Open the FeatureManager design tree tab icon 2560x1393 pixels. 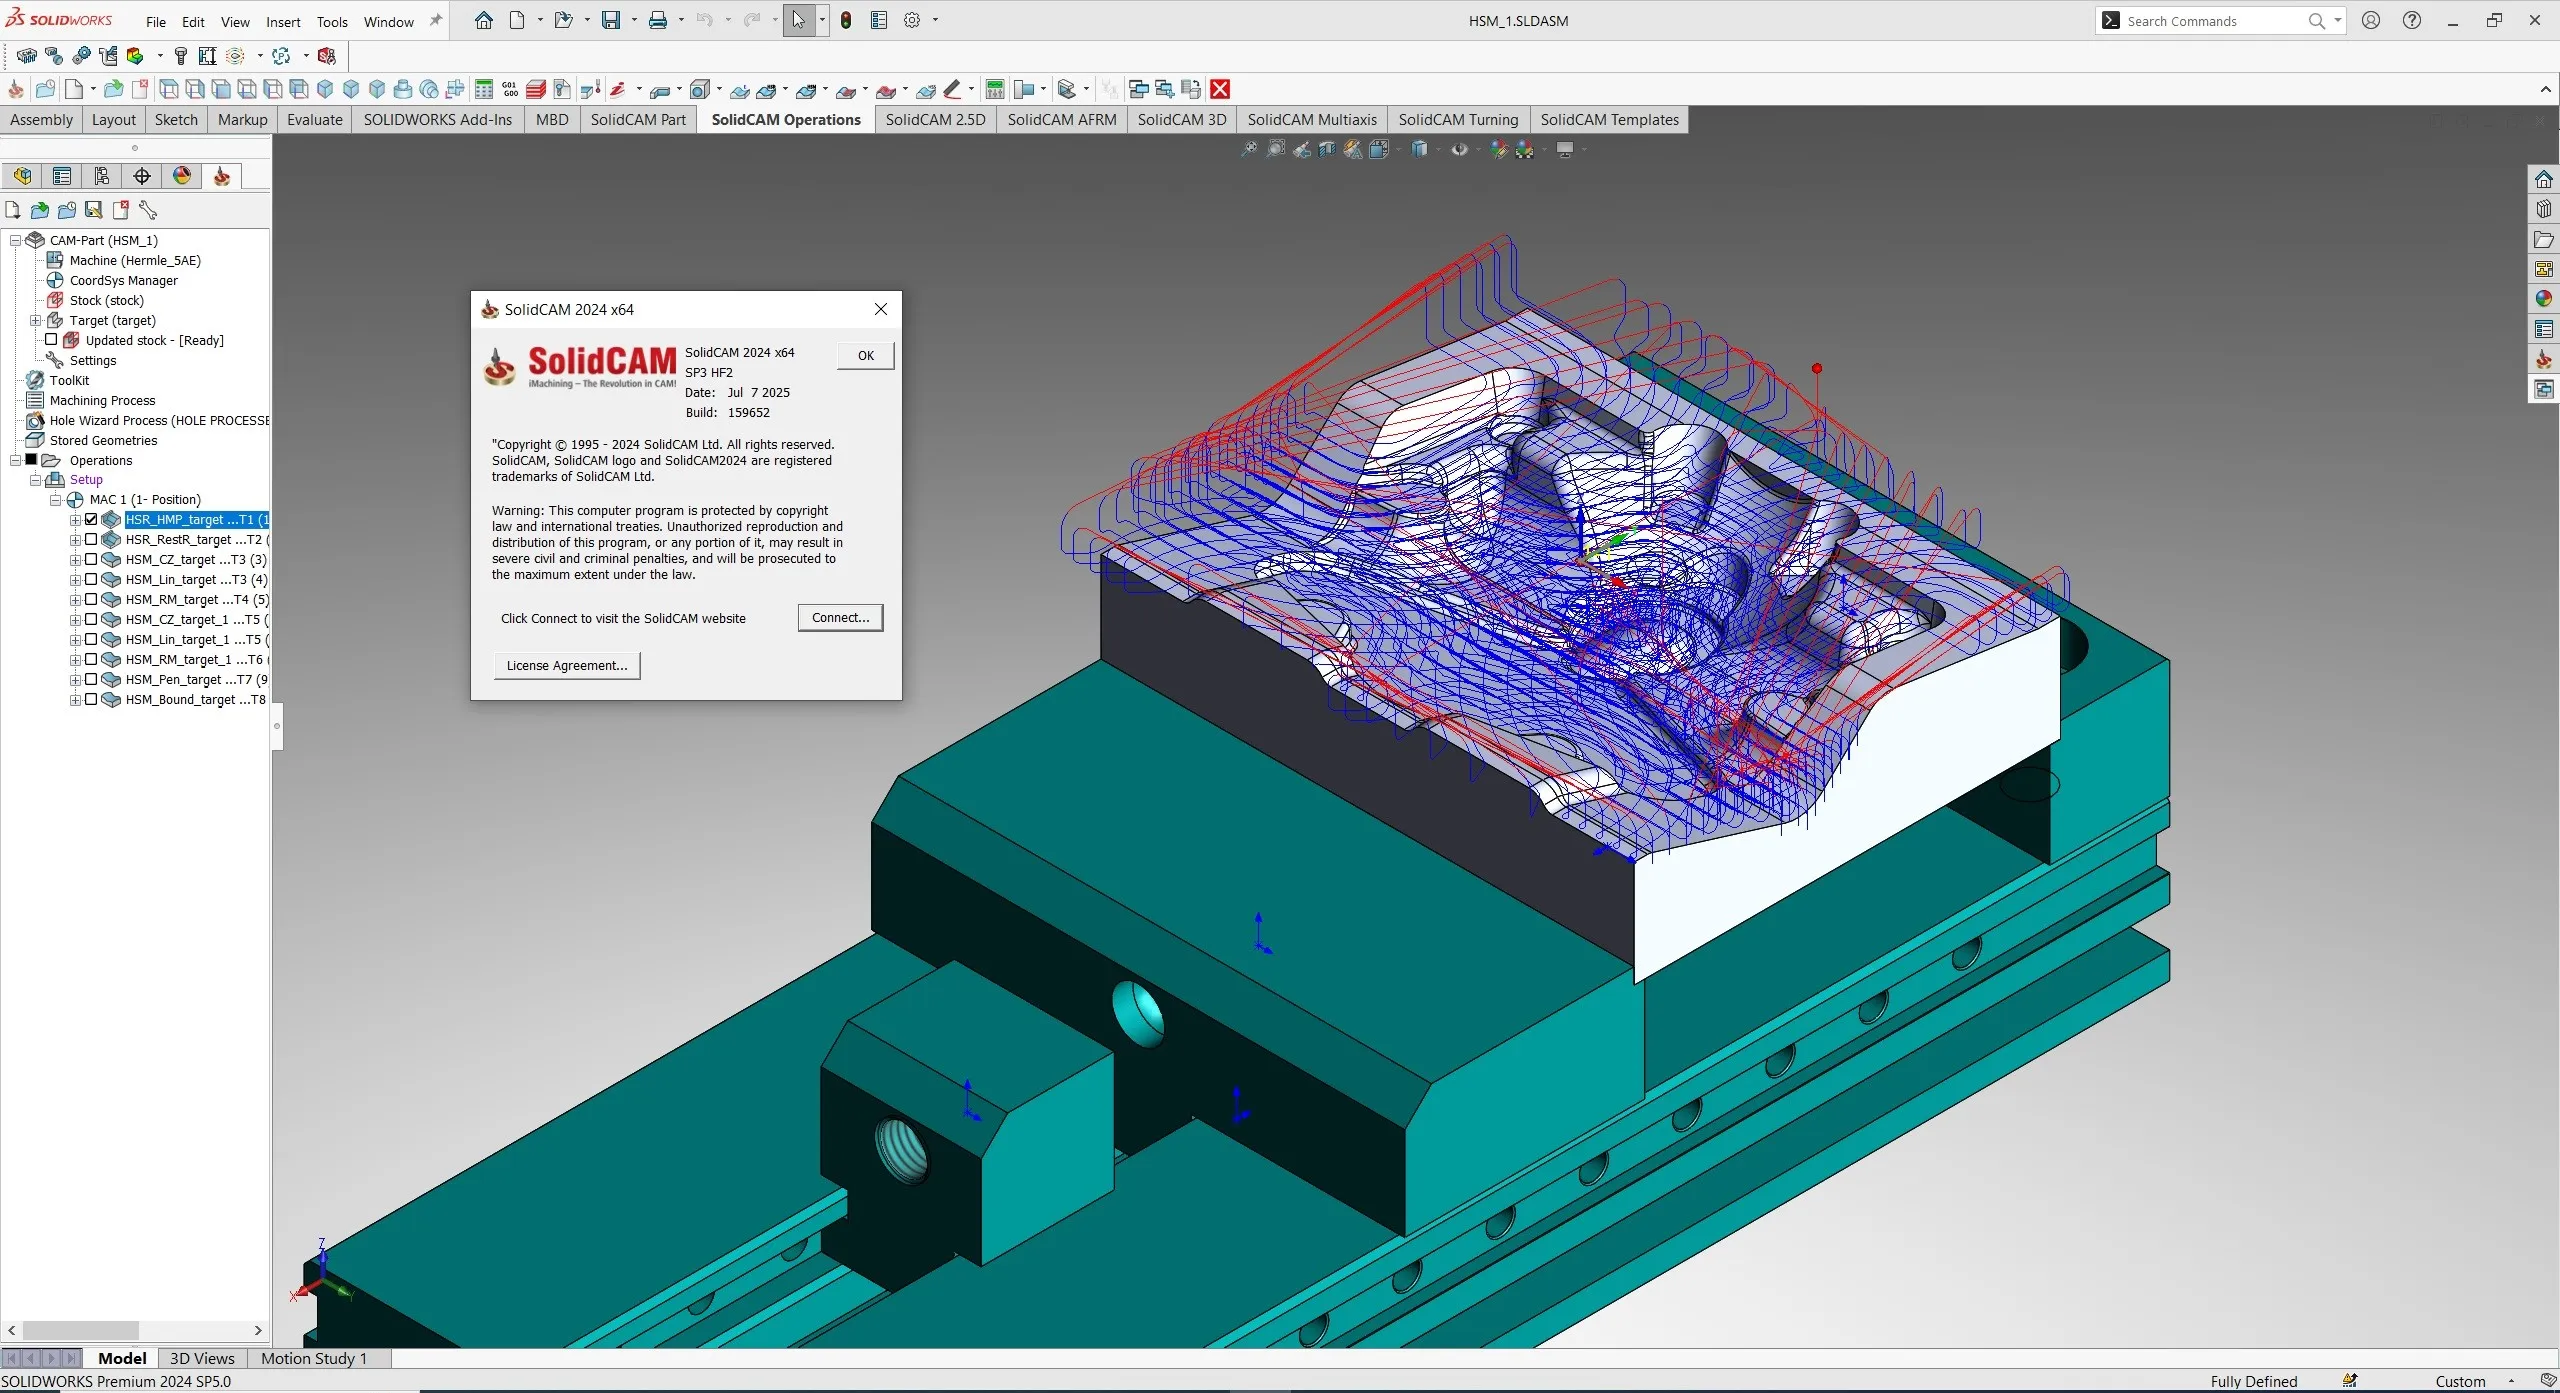(x=22, y=176)
